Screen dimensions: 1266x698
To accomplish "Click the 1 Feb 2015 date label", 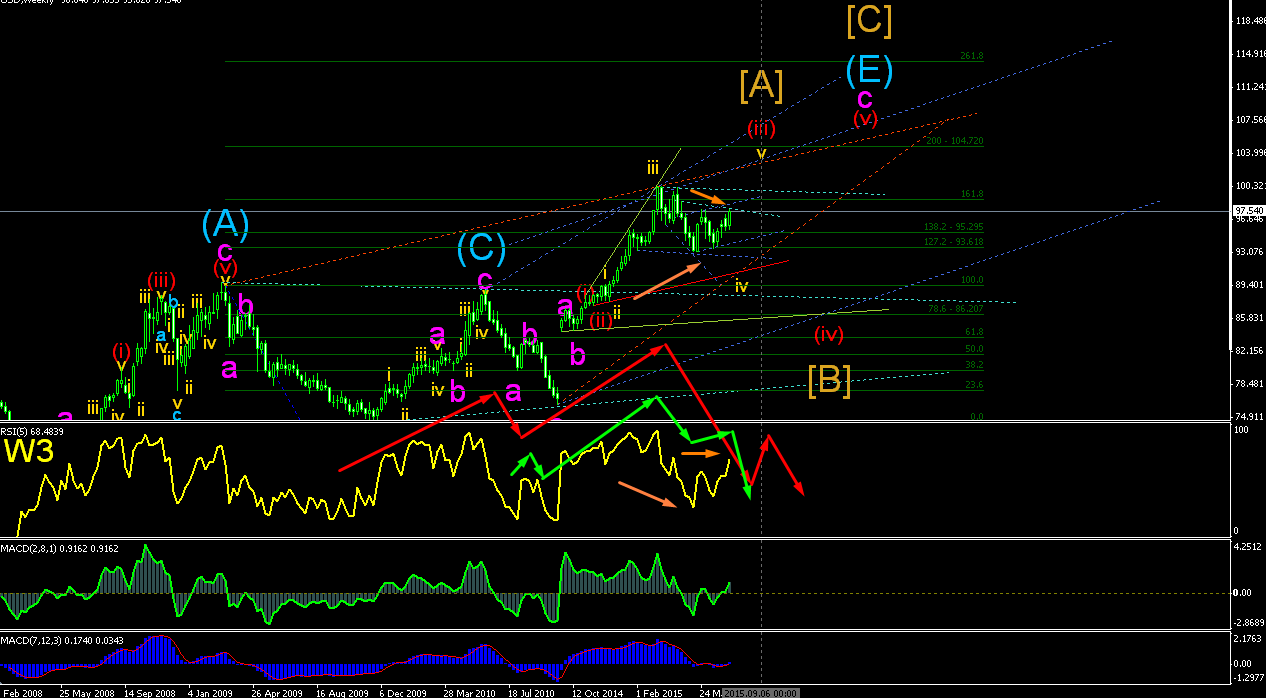I will [x=658, y=692].
